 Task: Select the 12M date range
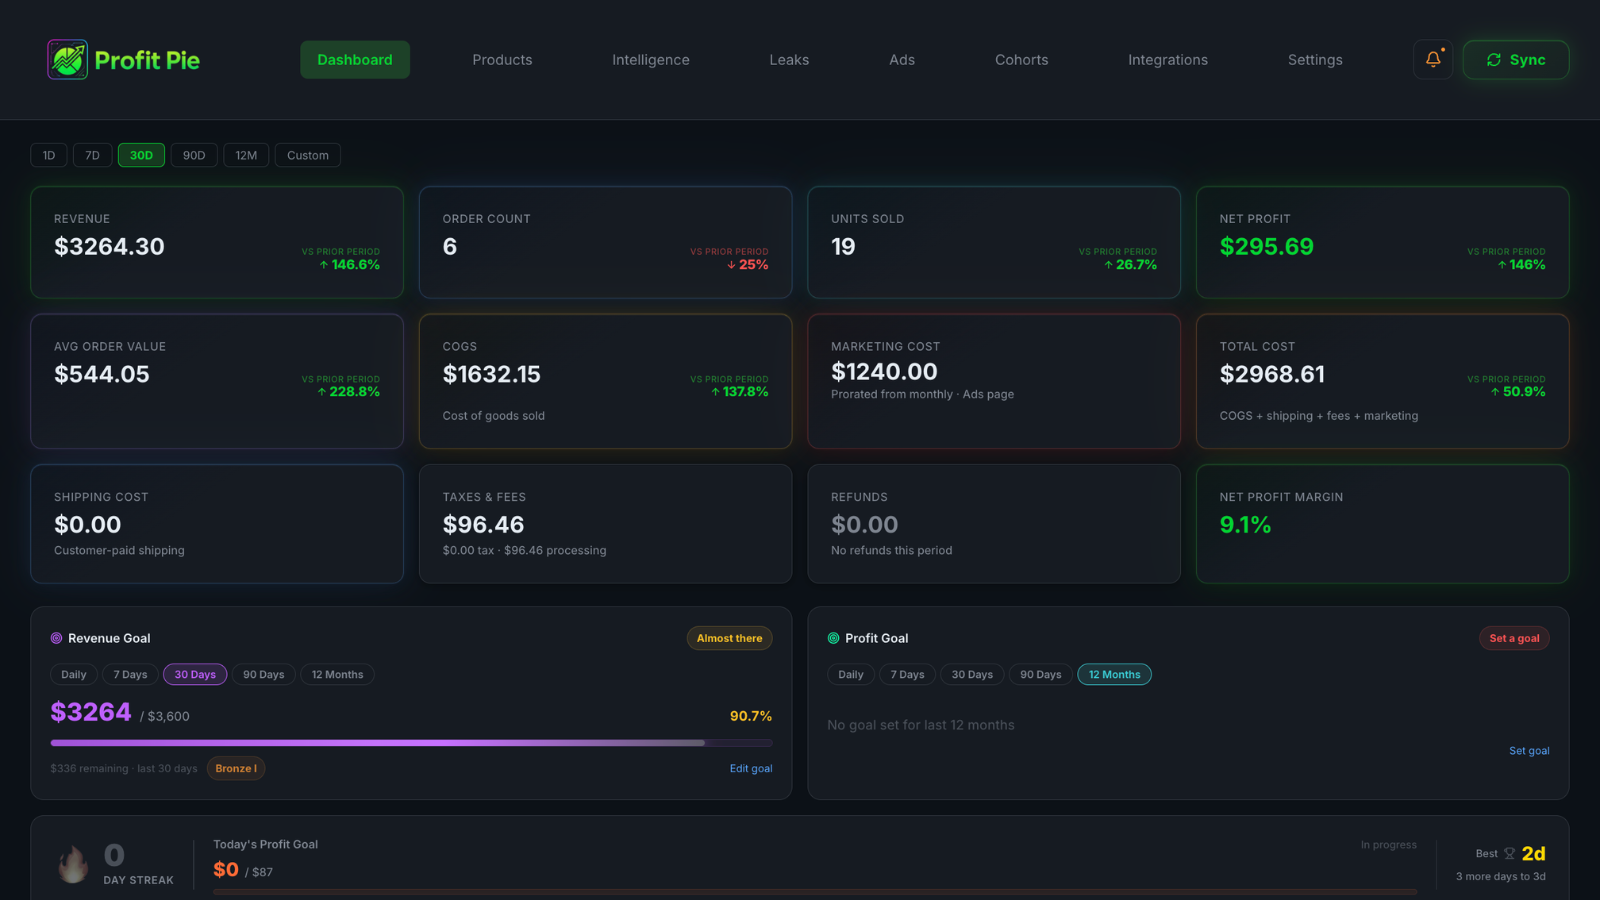pos(246,155)
